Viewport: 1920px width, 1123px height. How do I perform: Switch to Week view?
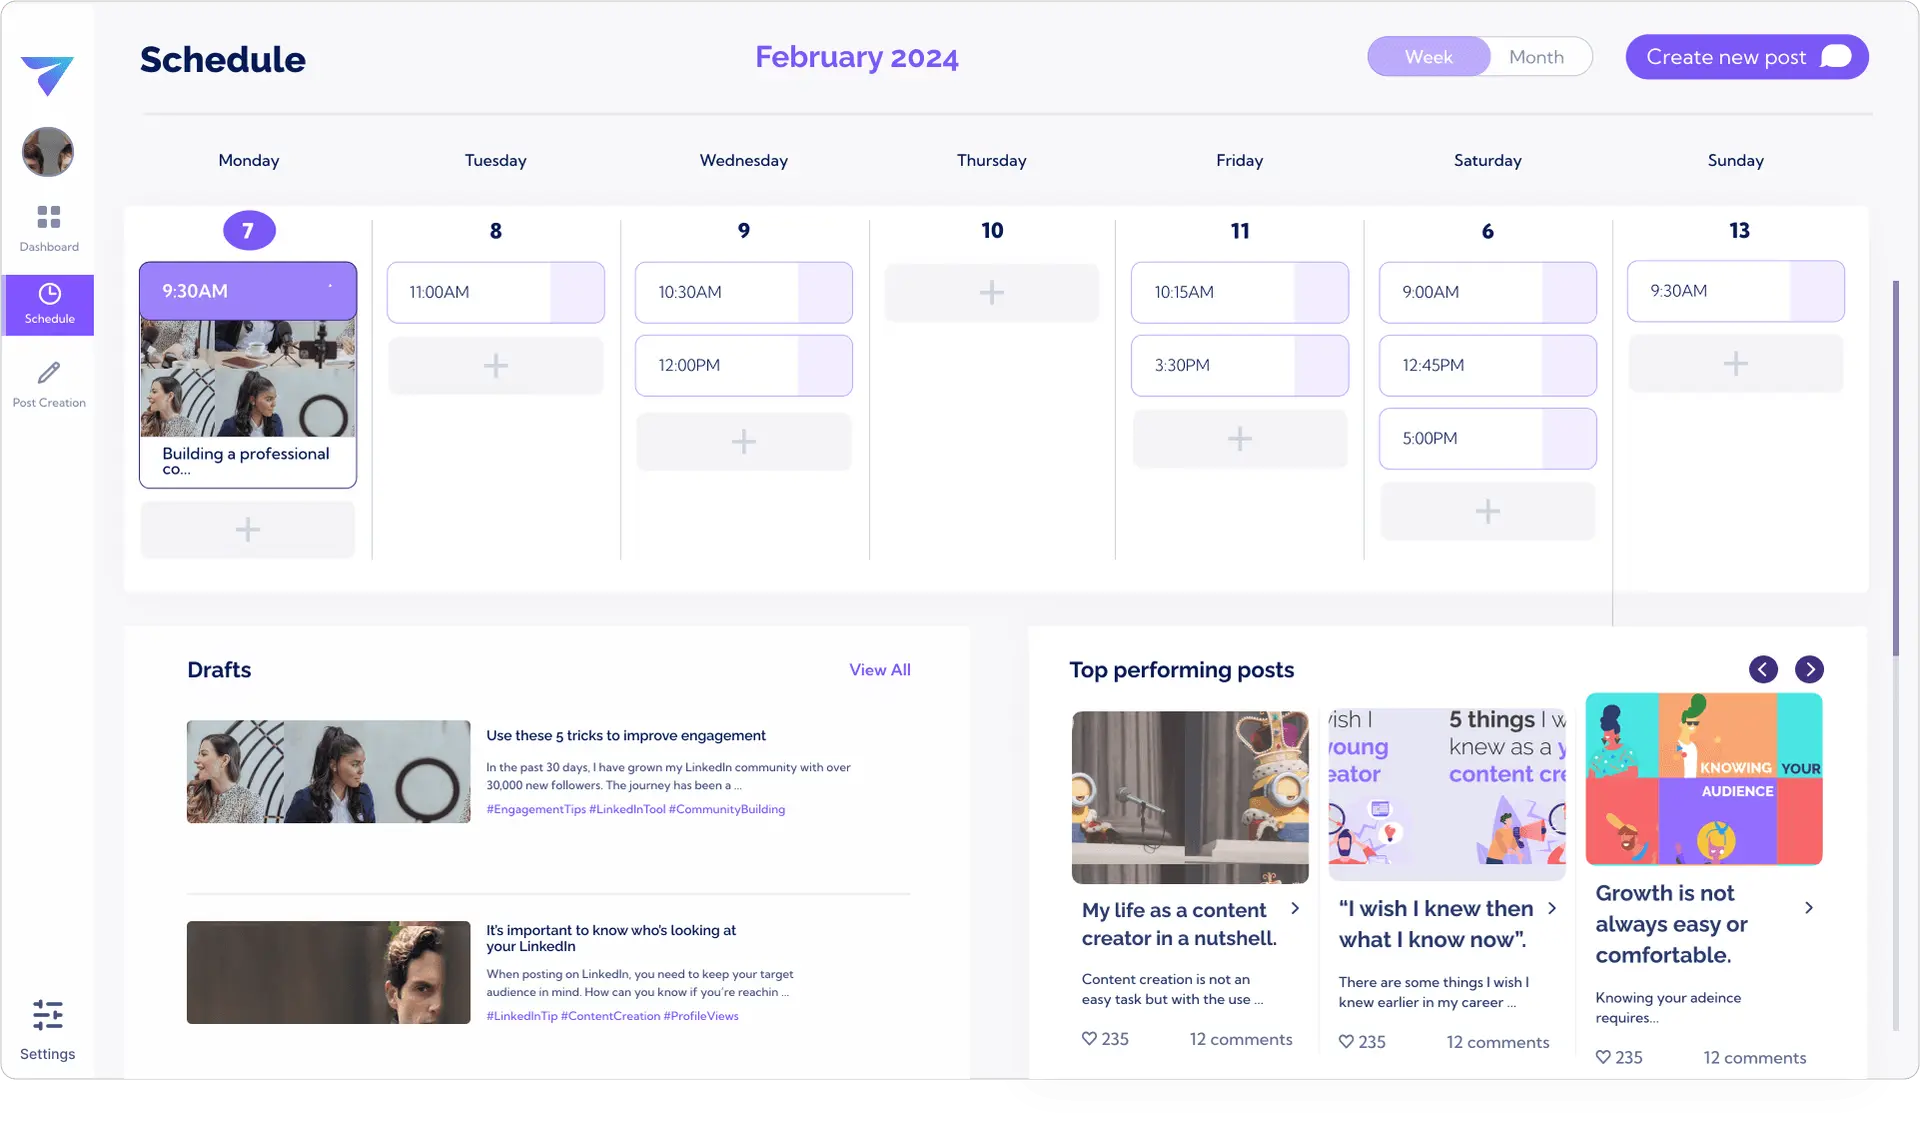(x=1428, y=57)
